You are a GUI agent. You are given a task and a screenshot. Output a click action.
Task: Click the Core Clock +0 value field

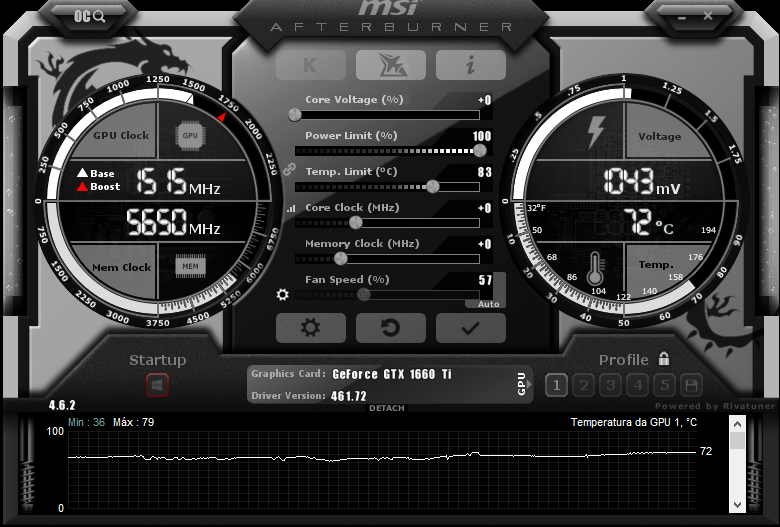click(x=485, y=208)
